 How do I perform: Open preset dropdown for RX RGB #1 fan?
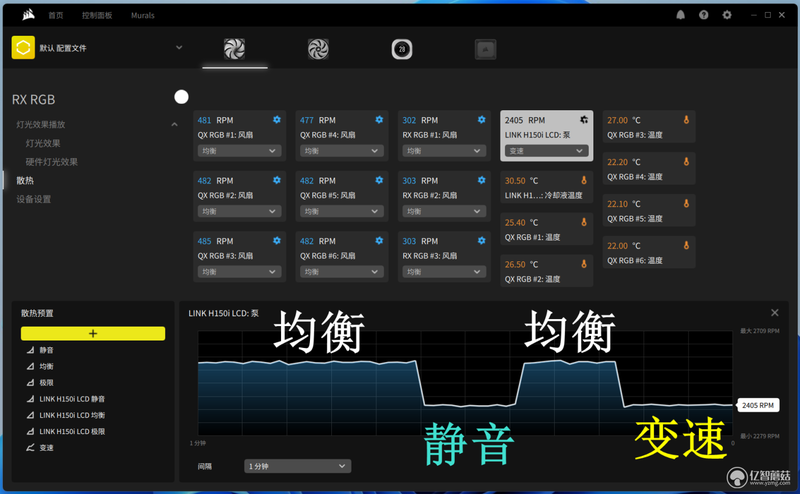pos(444,151)
